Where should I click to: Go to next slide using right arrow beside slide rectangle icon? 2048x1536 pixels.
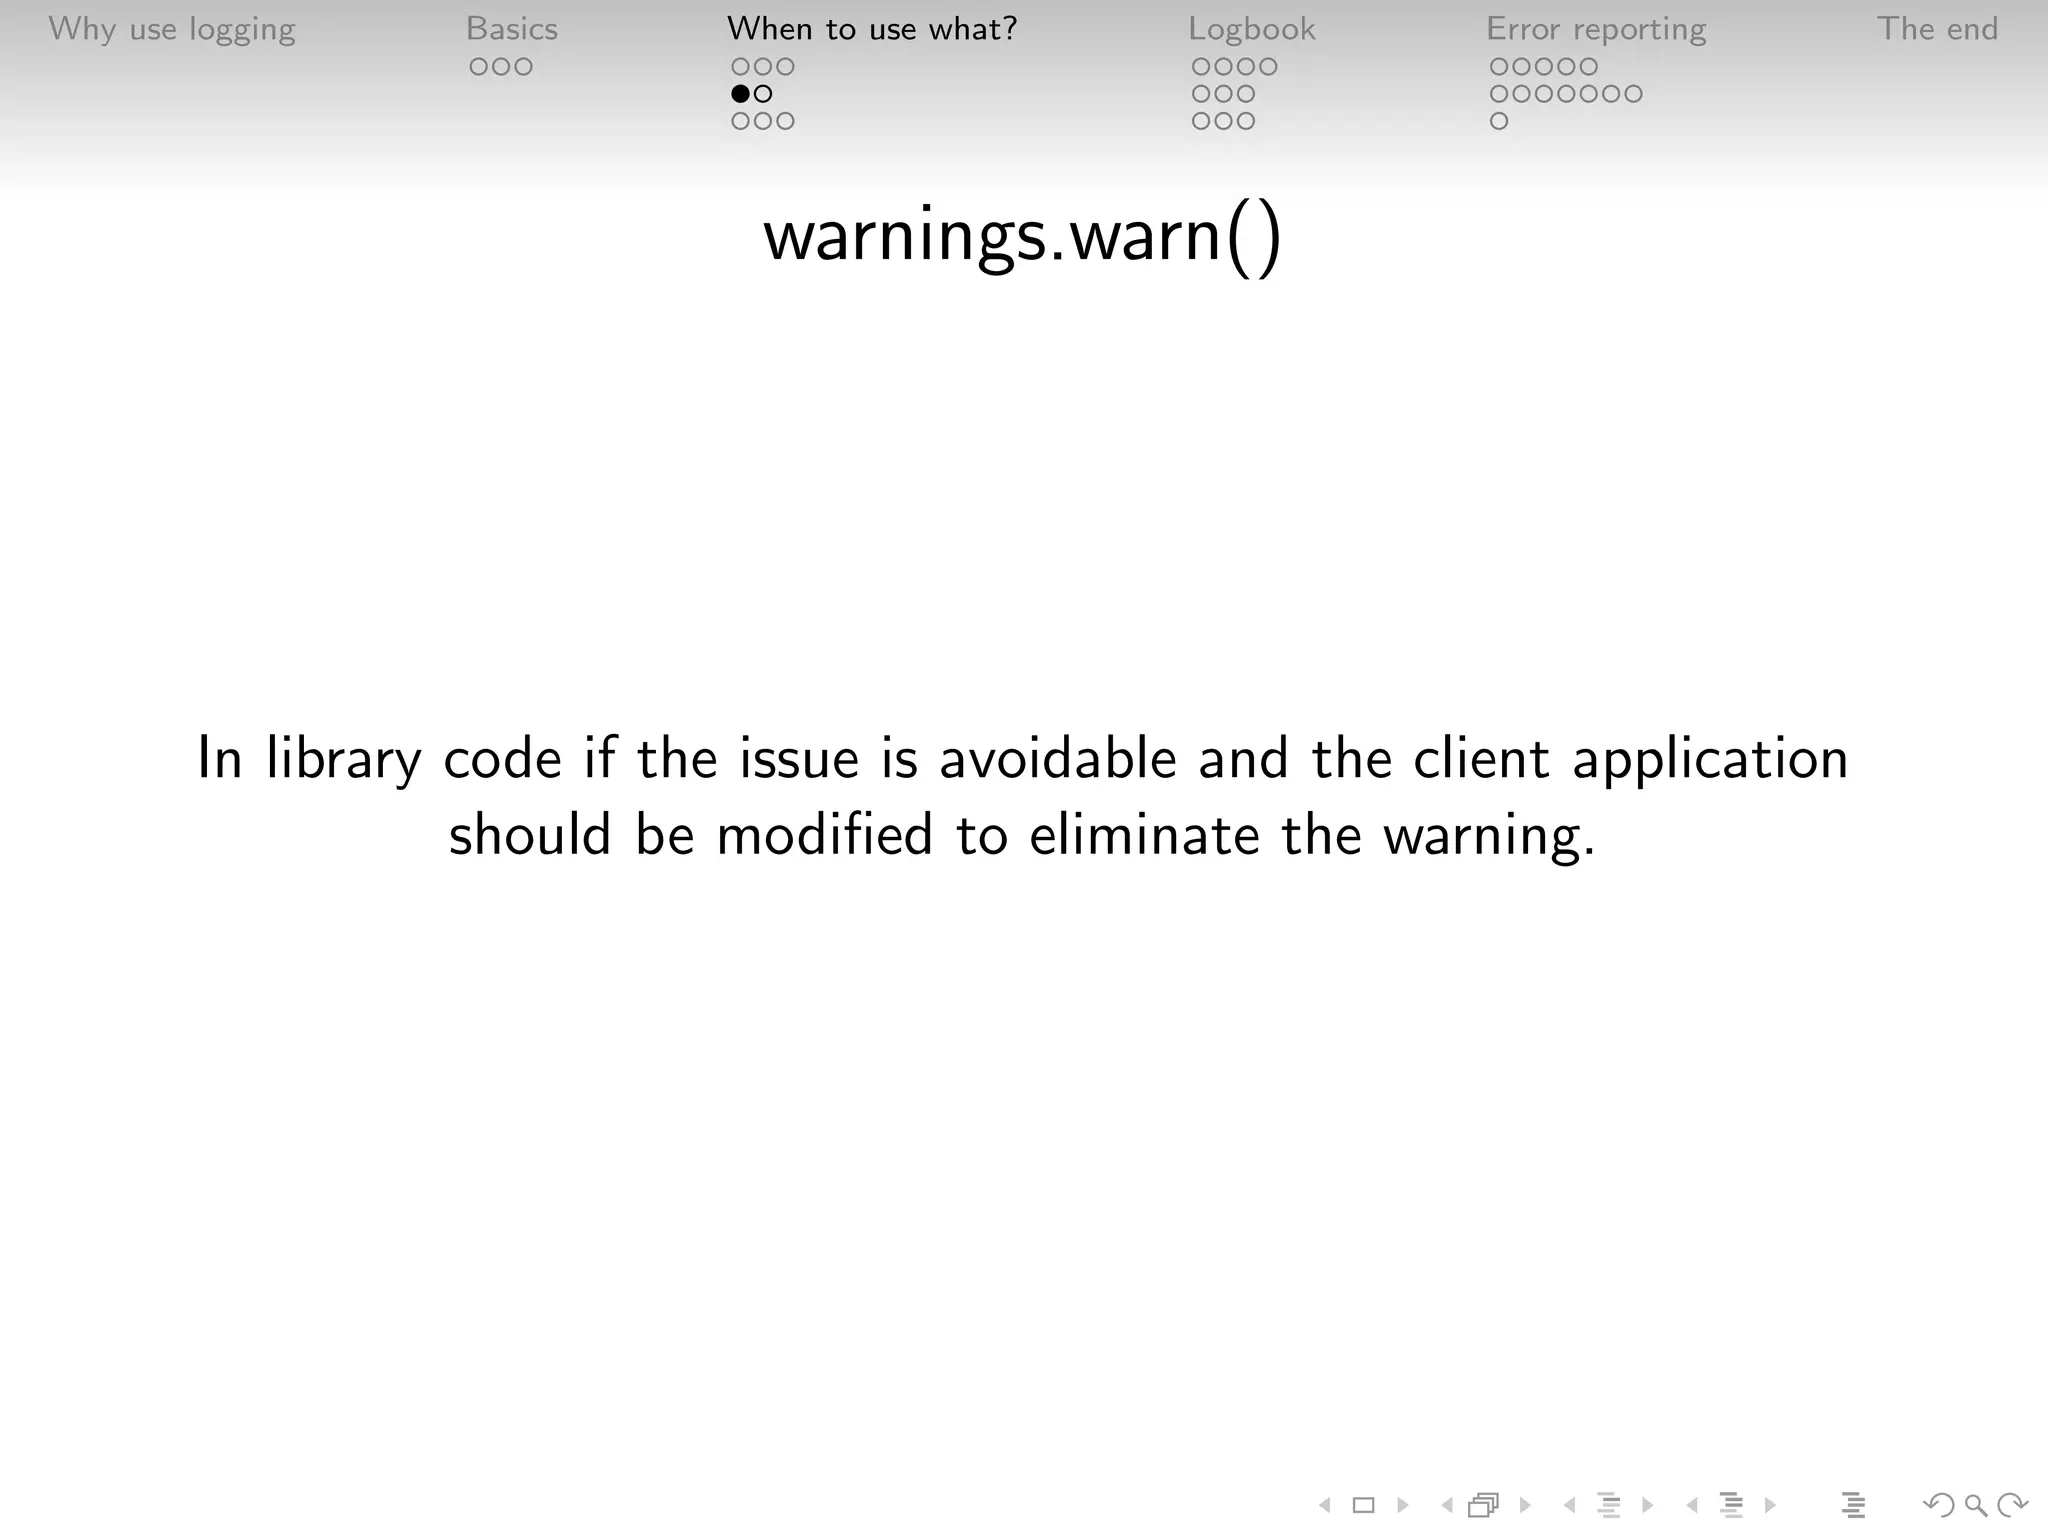[1402, 1505]
